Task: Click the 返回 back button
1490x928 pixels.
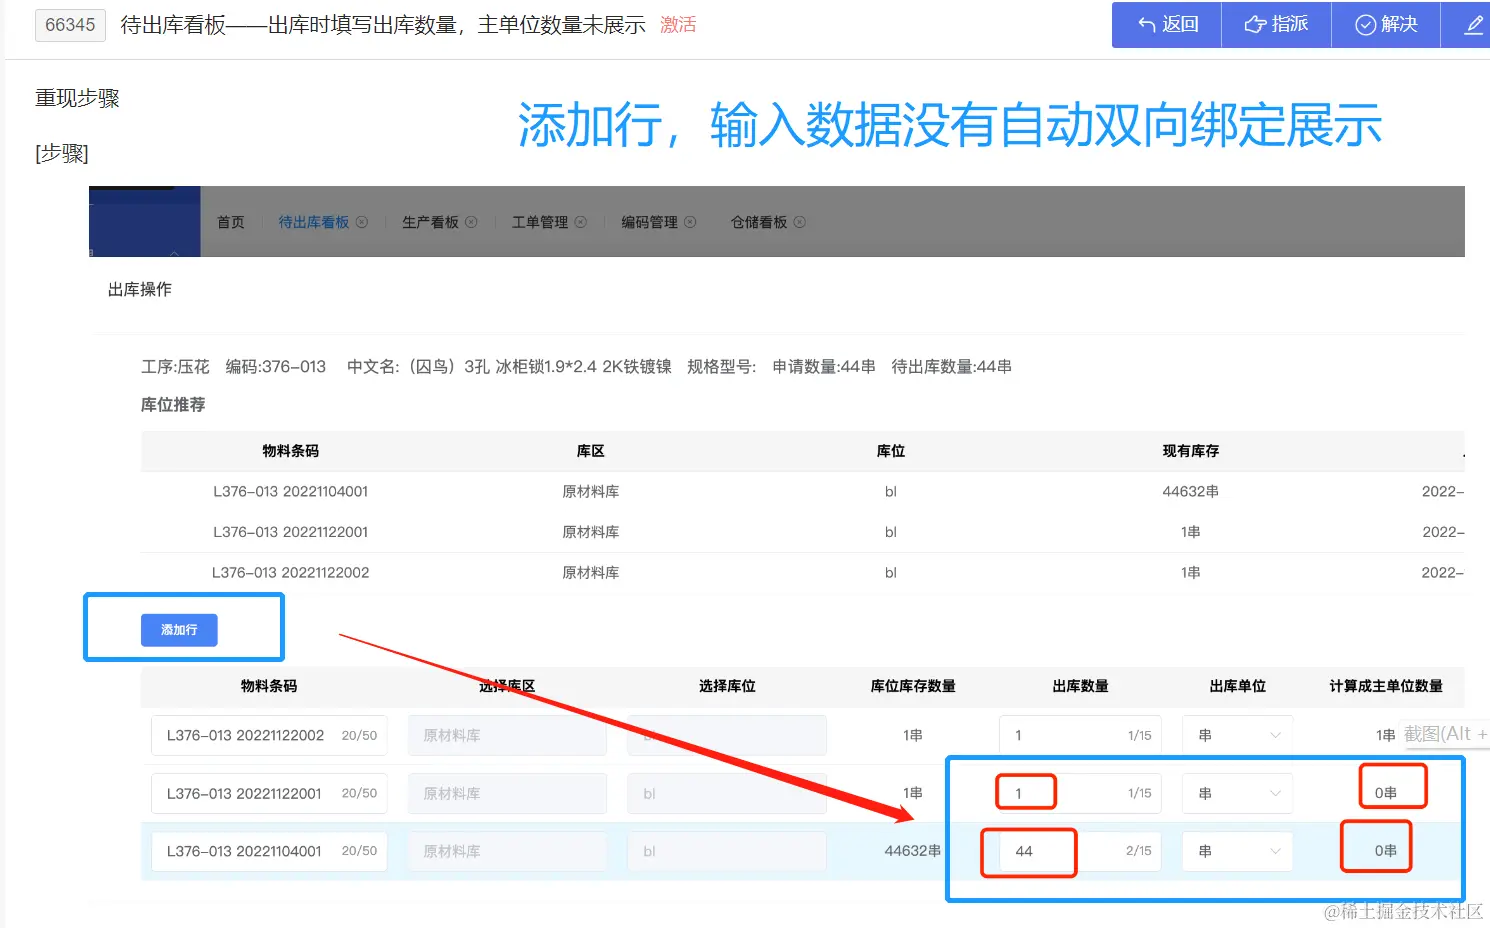Action: [x=1167, y=25]
